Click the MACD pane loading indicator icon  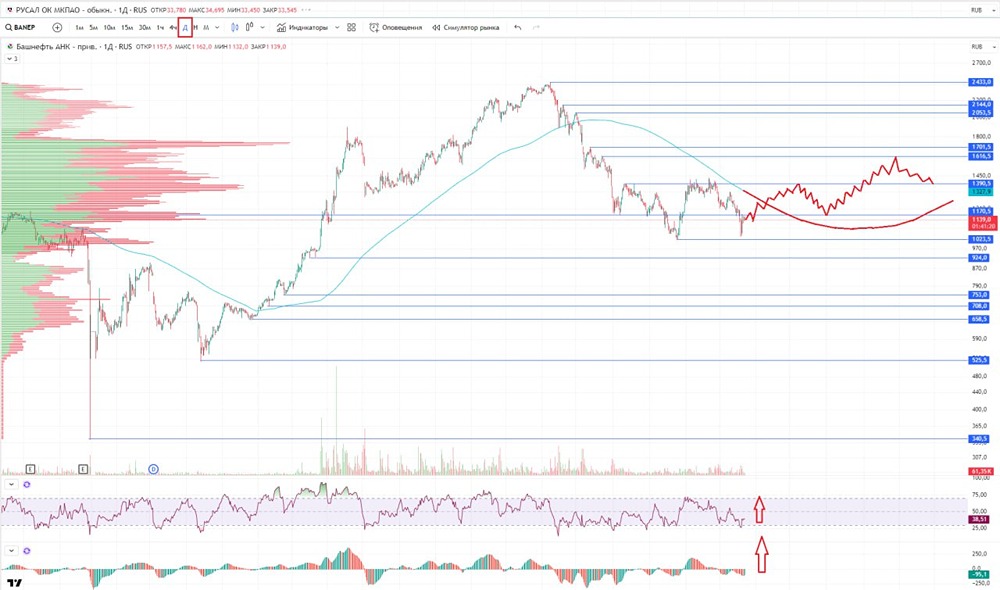click(x=27, y=550)
